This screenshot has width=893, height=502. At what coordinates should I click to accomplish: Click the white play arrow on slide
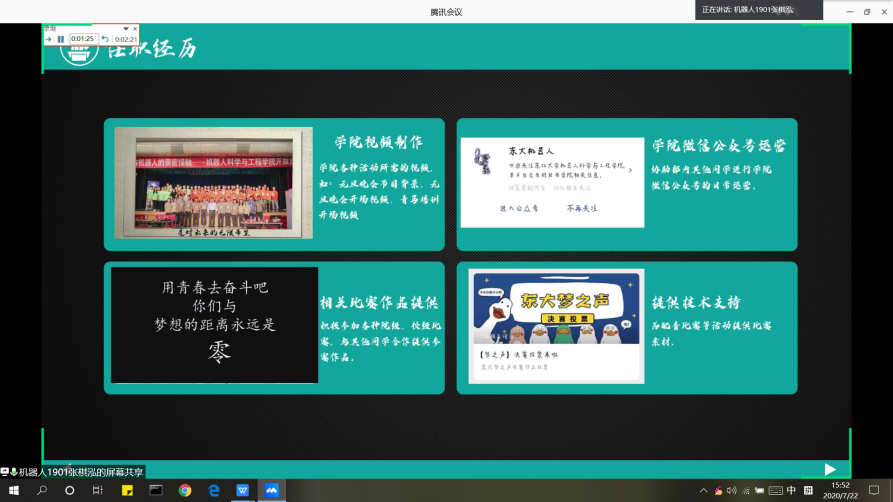tap(829, 469)
